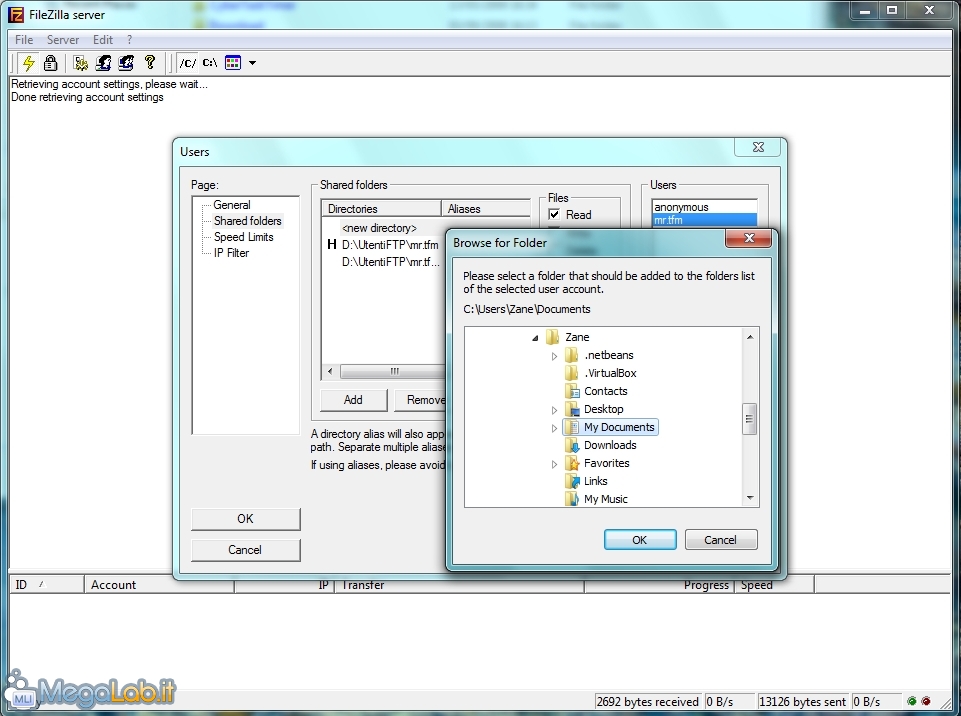Expand the Favorites folder node

(x=554, y=464)
